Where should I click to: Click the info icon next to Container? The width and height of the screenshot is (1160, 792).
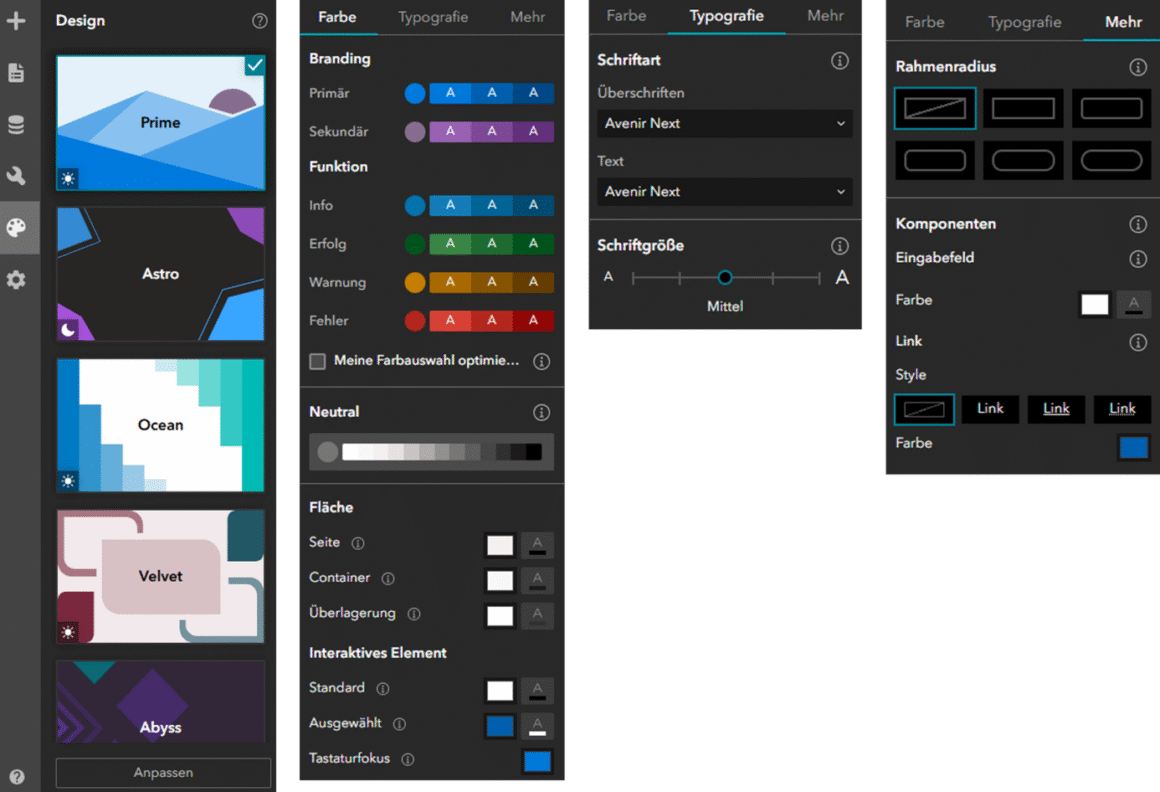(388, 578)
